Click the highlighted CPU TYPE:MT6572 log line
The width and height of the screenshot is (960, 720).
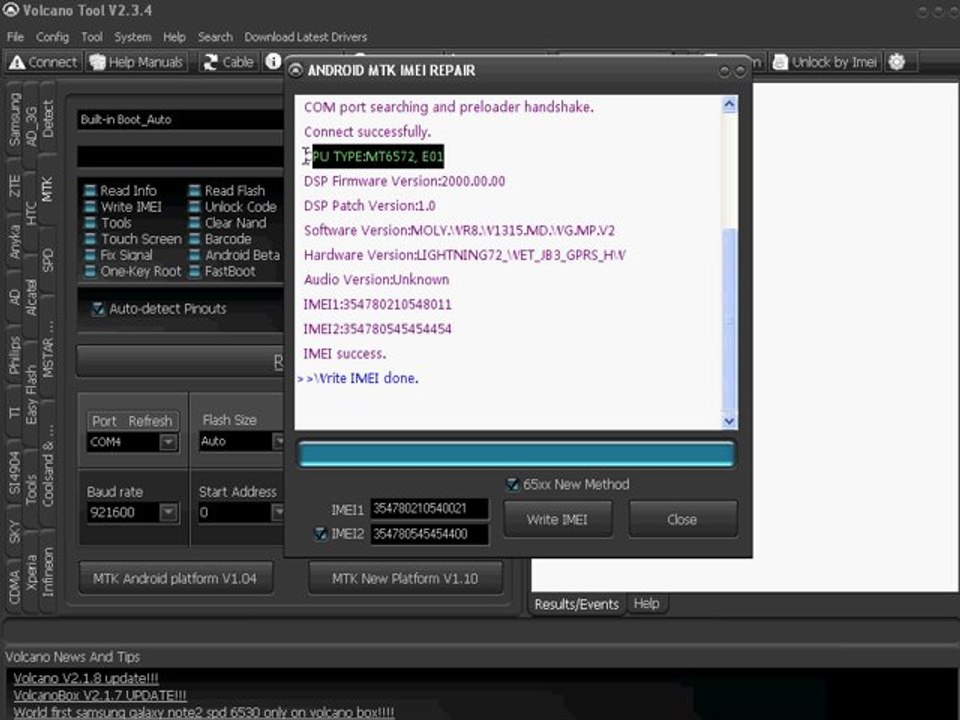378,156
